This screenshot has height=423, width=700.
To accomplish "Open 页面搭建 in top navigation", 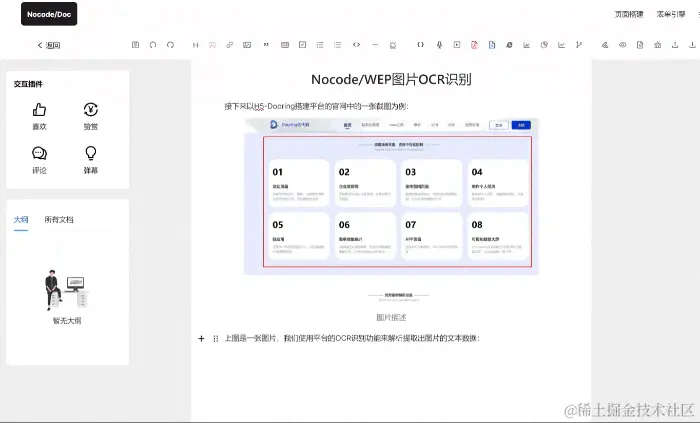I will [629, 14].
